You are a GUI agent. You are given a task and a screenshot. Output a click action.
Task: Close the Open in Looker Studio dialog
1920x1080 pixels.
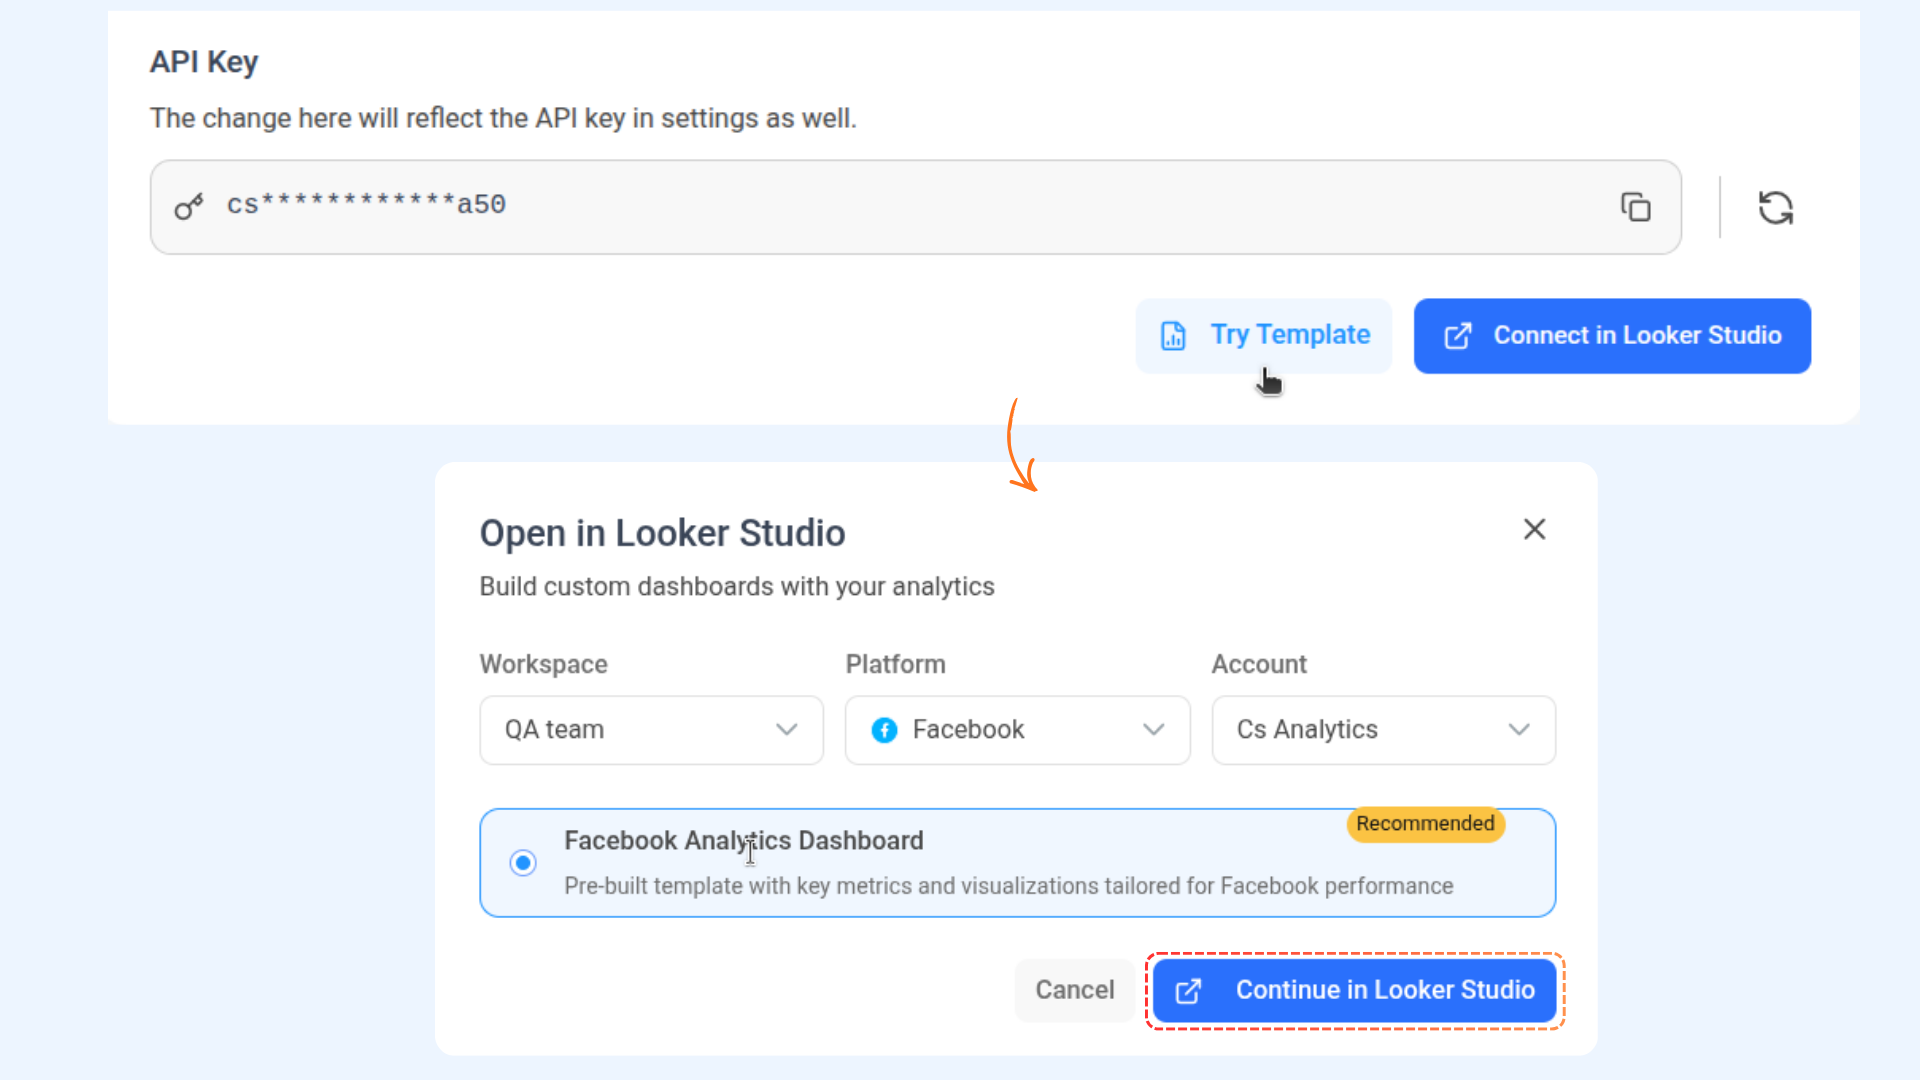click(1534, 529)
